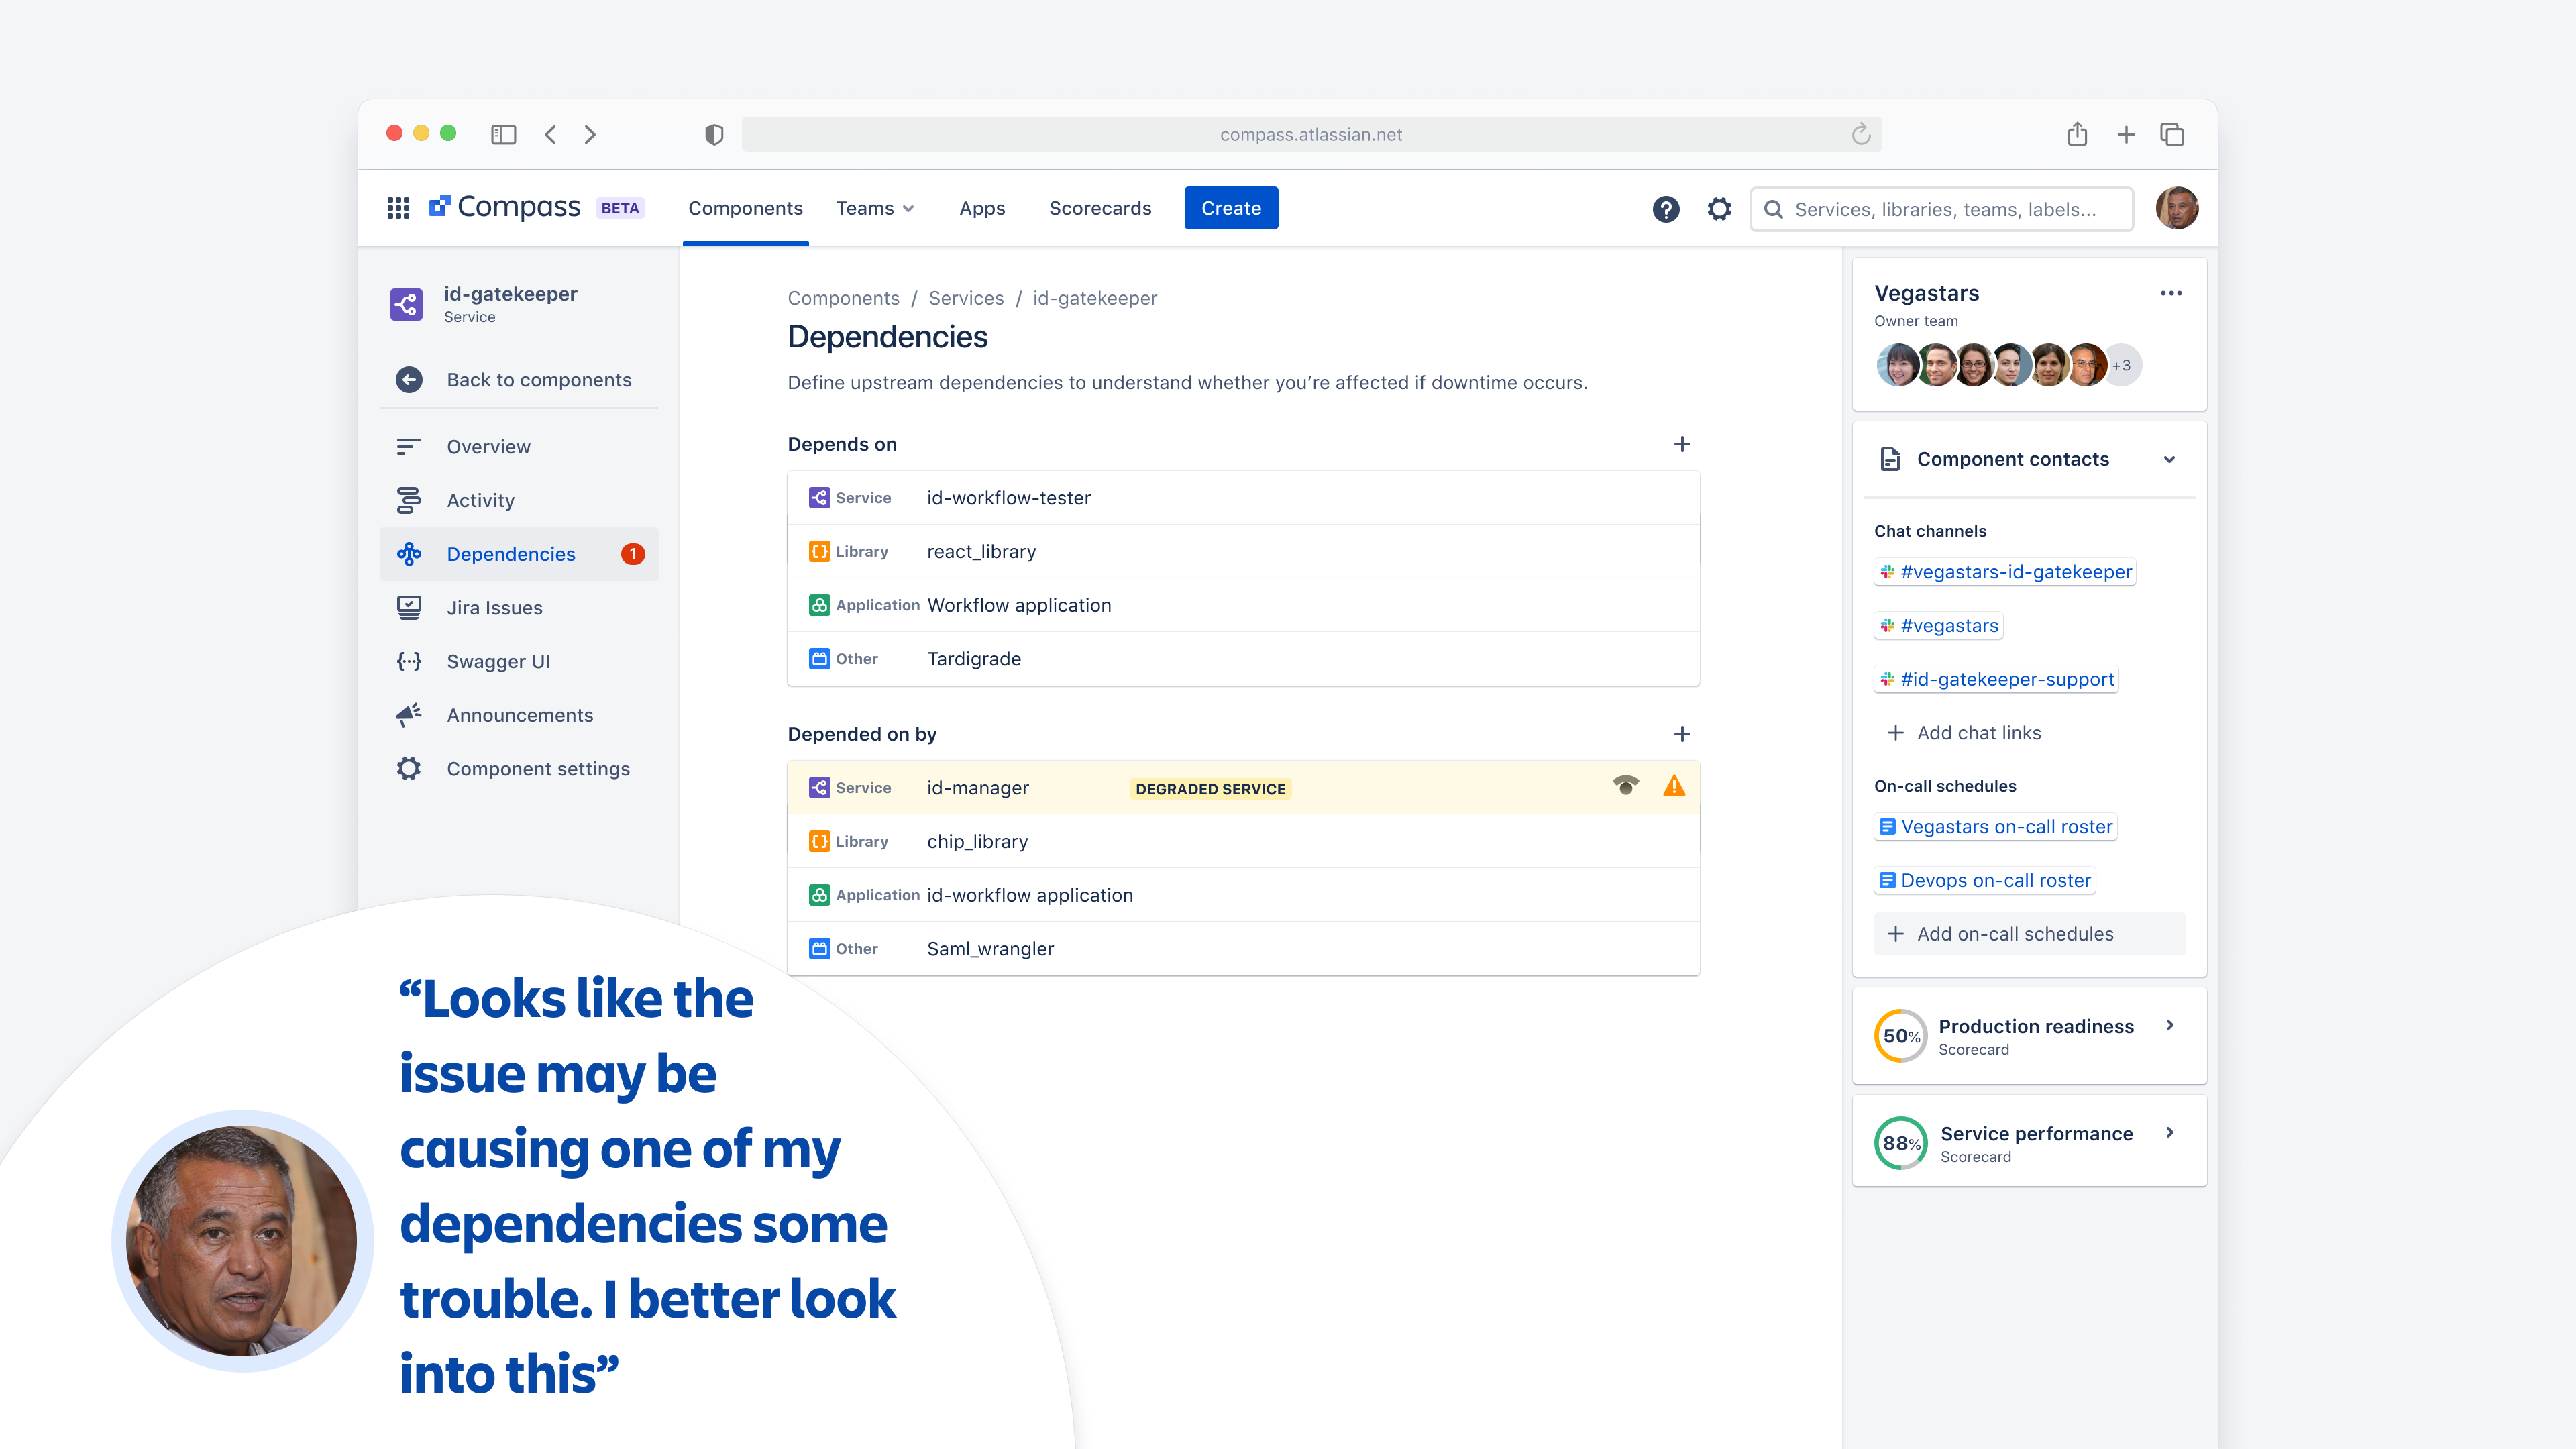The height and width of the screenshot is (1449, 2576).
Task: Add a new Depended on by dependency
Action: (x=1682, y=734)
